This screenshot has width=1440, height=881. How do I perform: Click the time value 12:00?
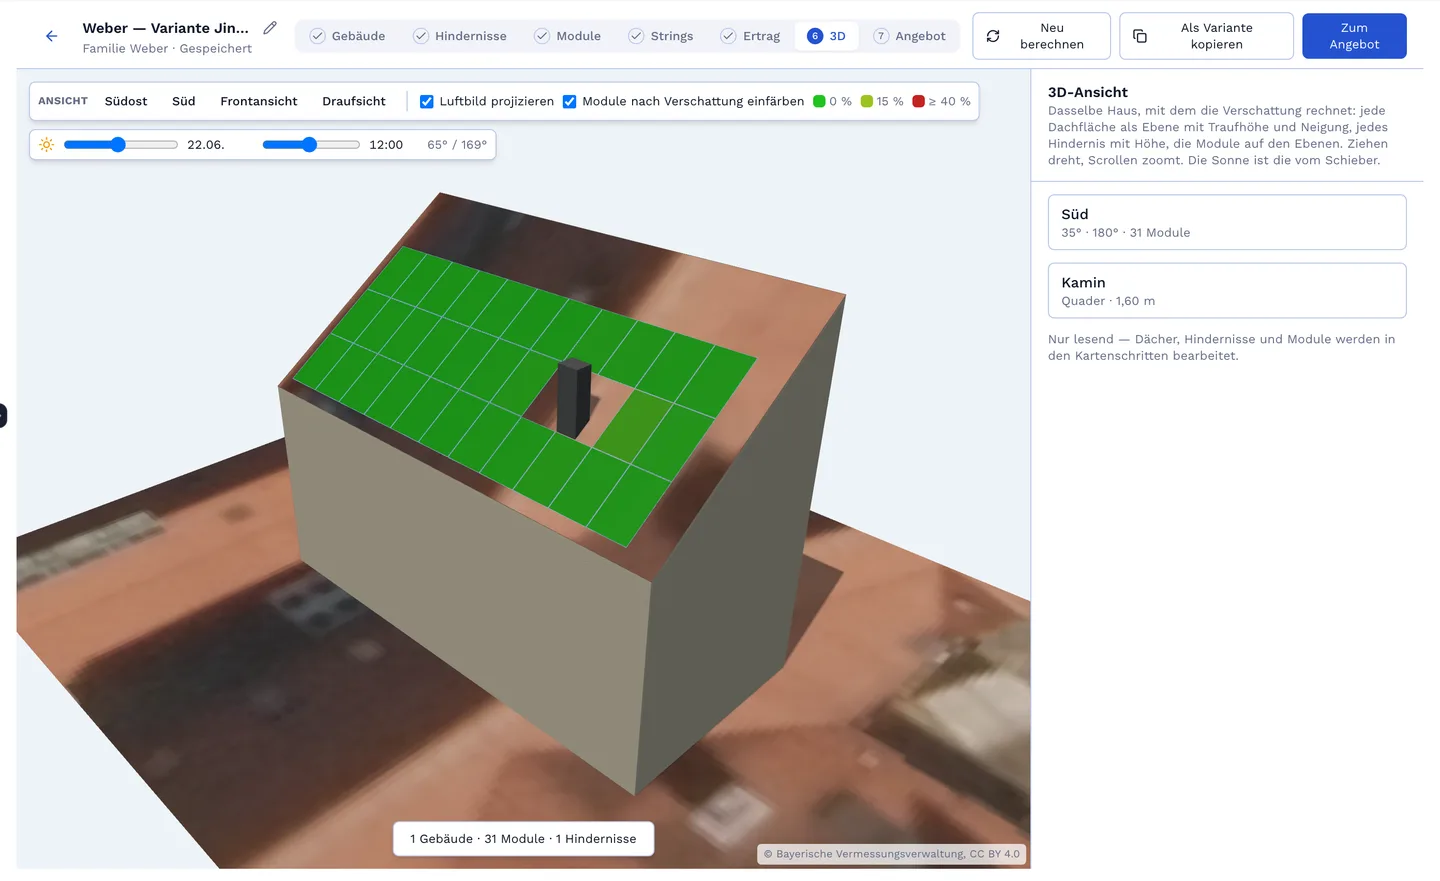(x=386, y=145)
